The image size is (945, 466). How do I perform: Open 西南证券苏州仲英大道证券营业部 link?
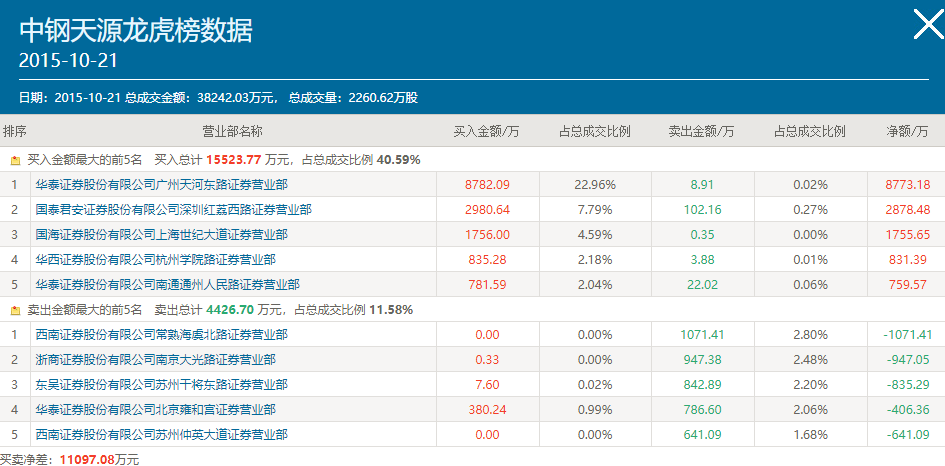161,435
